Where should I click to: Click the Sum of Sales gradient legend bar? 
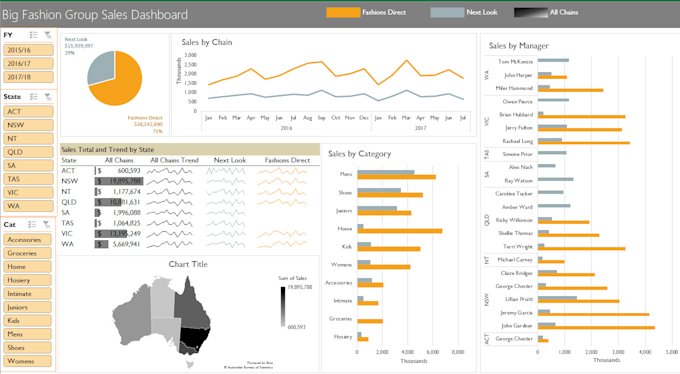click(x=283, y=307)
